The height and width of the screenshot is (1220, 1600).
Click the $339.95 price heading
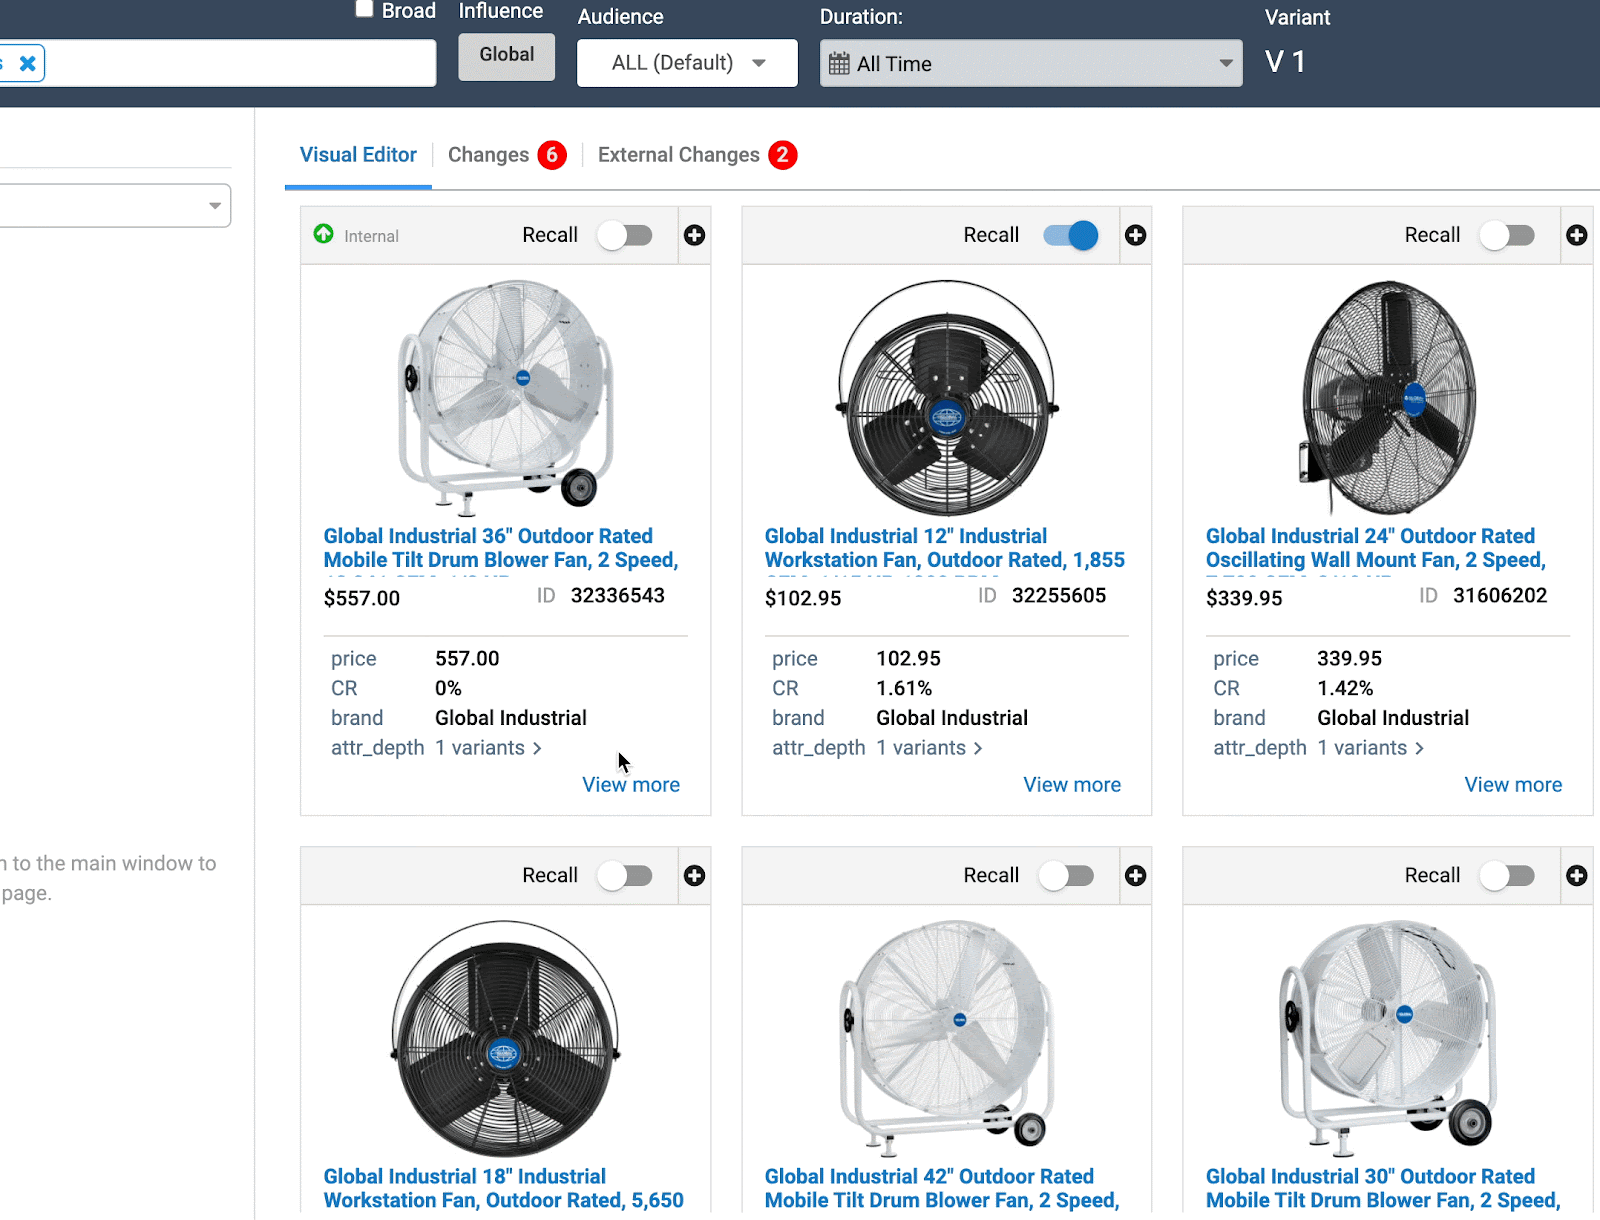1244,599
